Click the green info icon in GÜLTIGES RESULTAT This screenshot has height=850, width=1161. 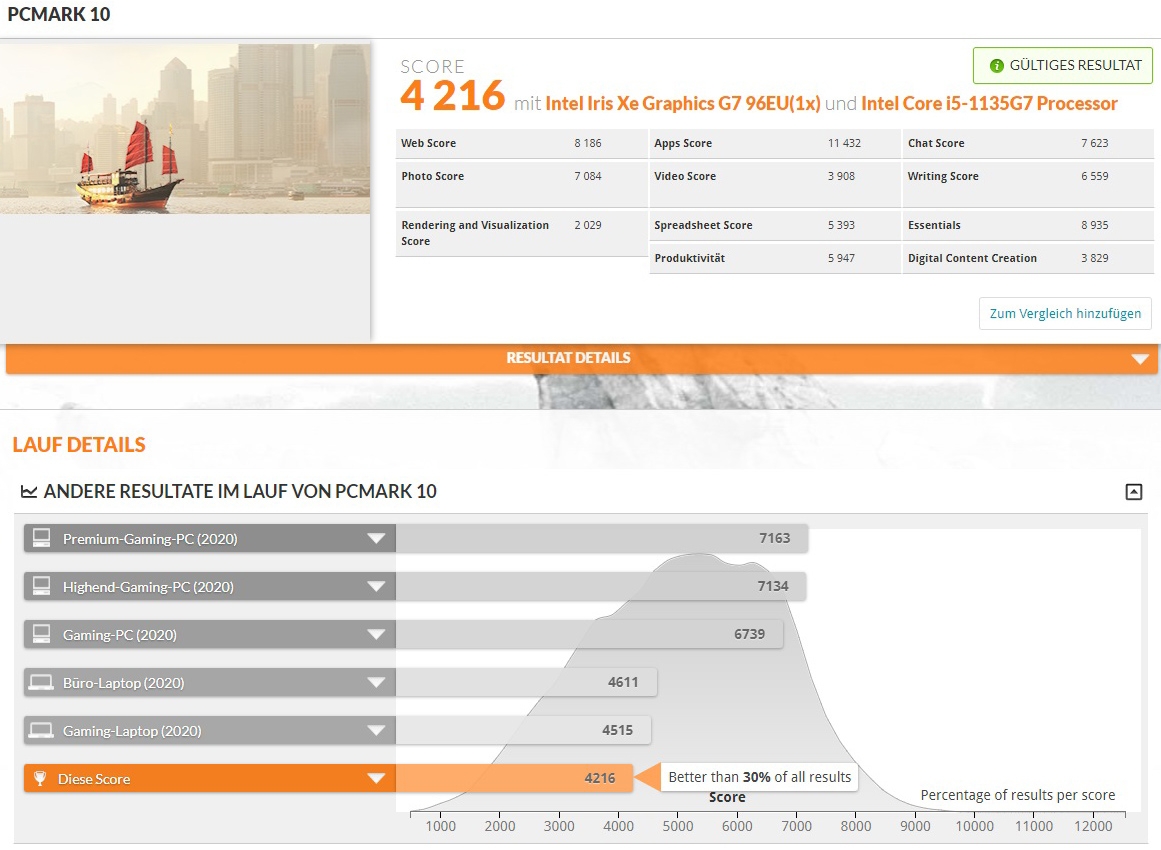[x=997, y=66]
